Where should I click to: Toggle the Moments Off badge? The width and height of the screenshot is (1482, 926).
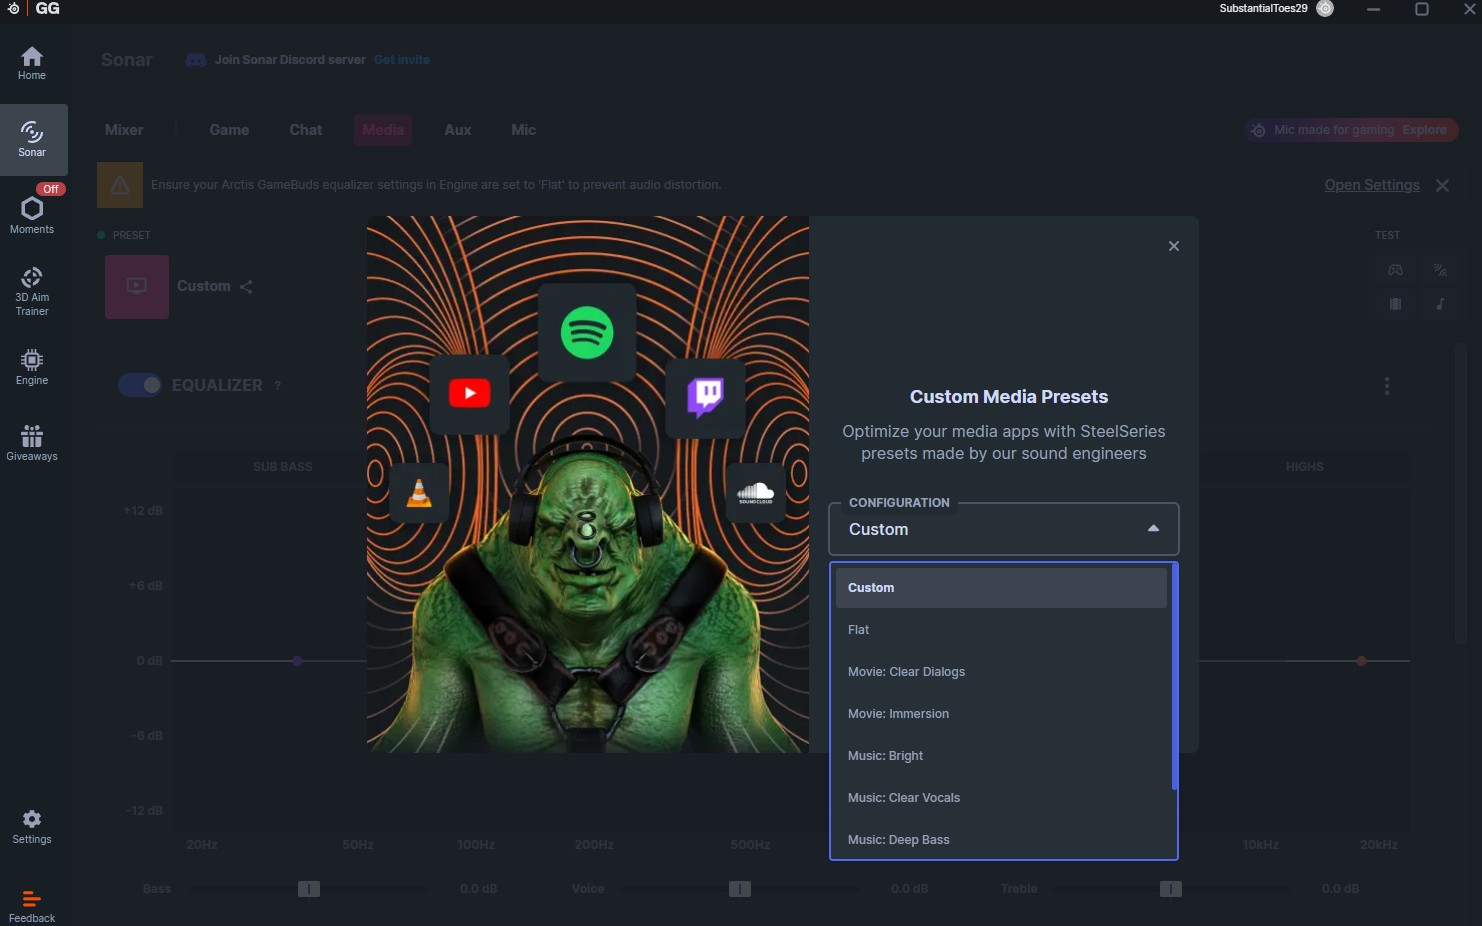(50, 189)
